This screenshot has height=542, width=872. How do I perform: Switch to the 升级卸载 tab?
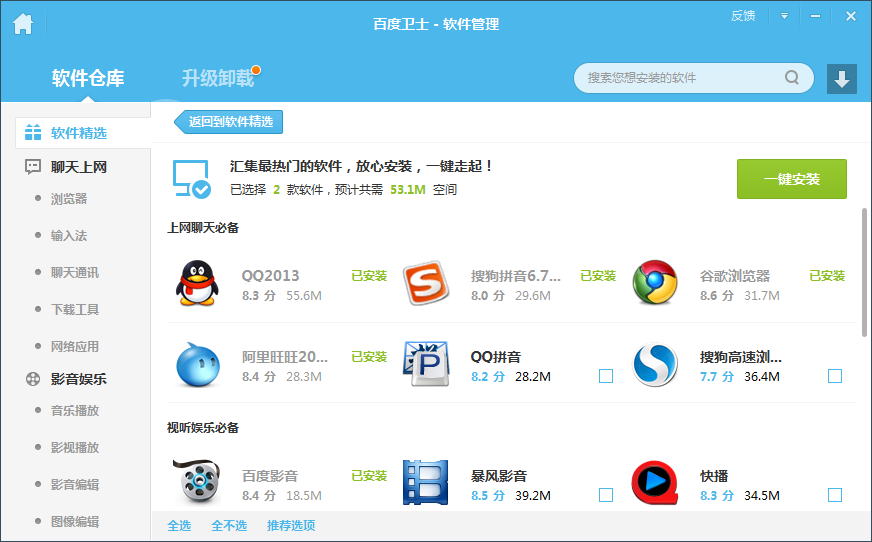217,78
